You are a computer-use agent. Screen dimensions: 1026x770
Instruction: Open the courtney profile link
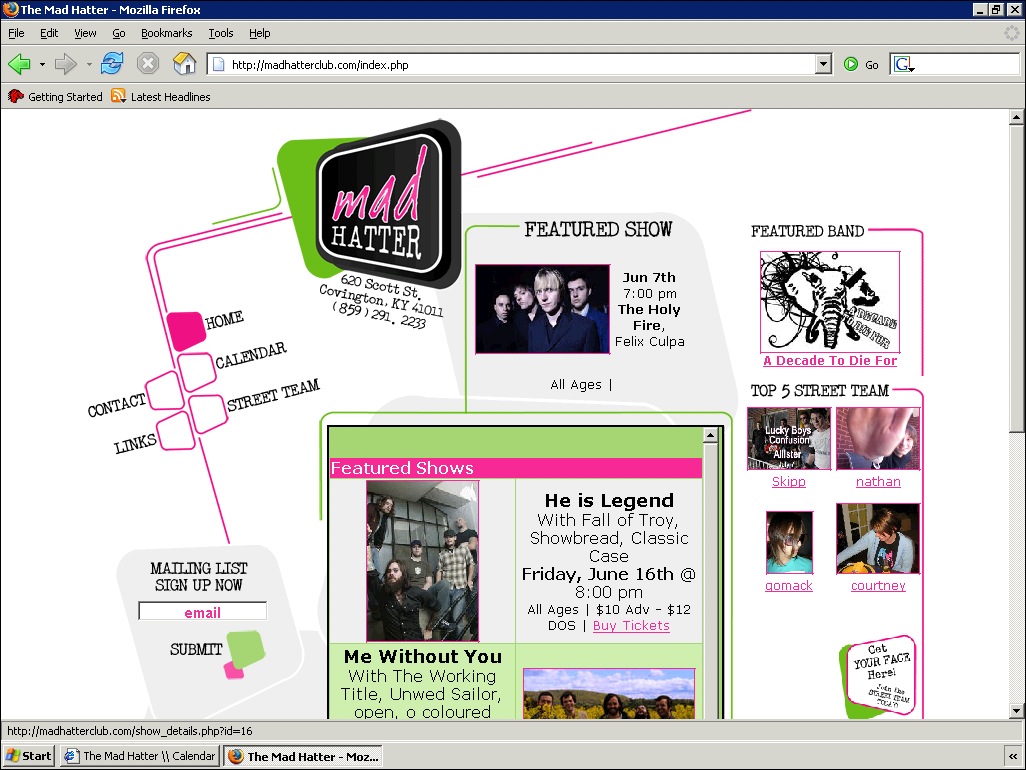point(878,586)
